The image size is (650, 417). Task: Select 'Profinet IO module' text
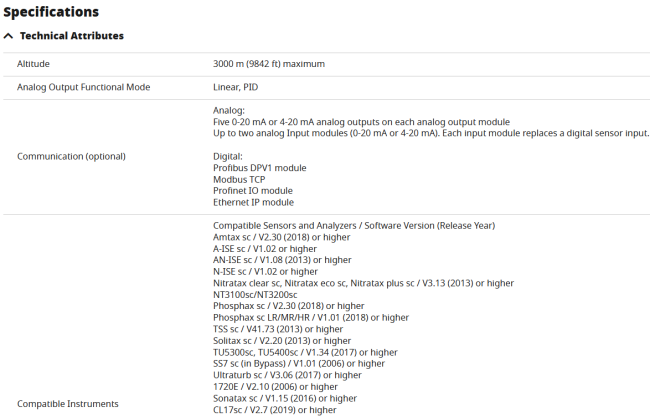click(253, 191)
